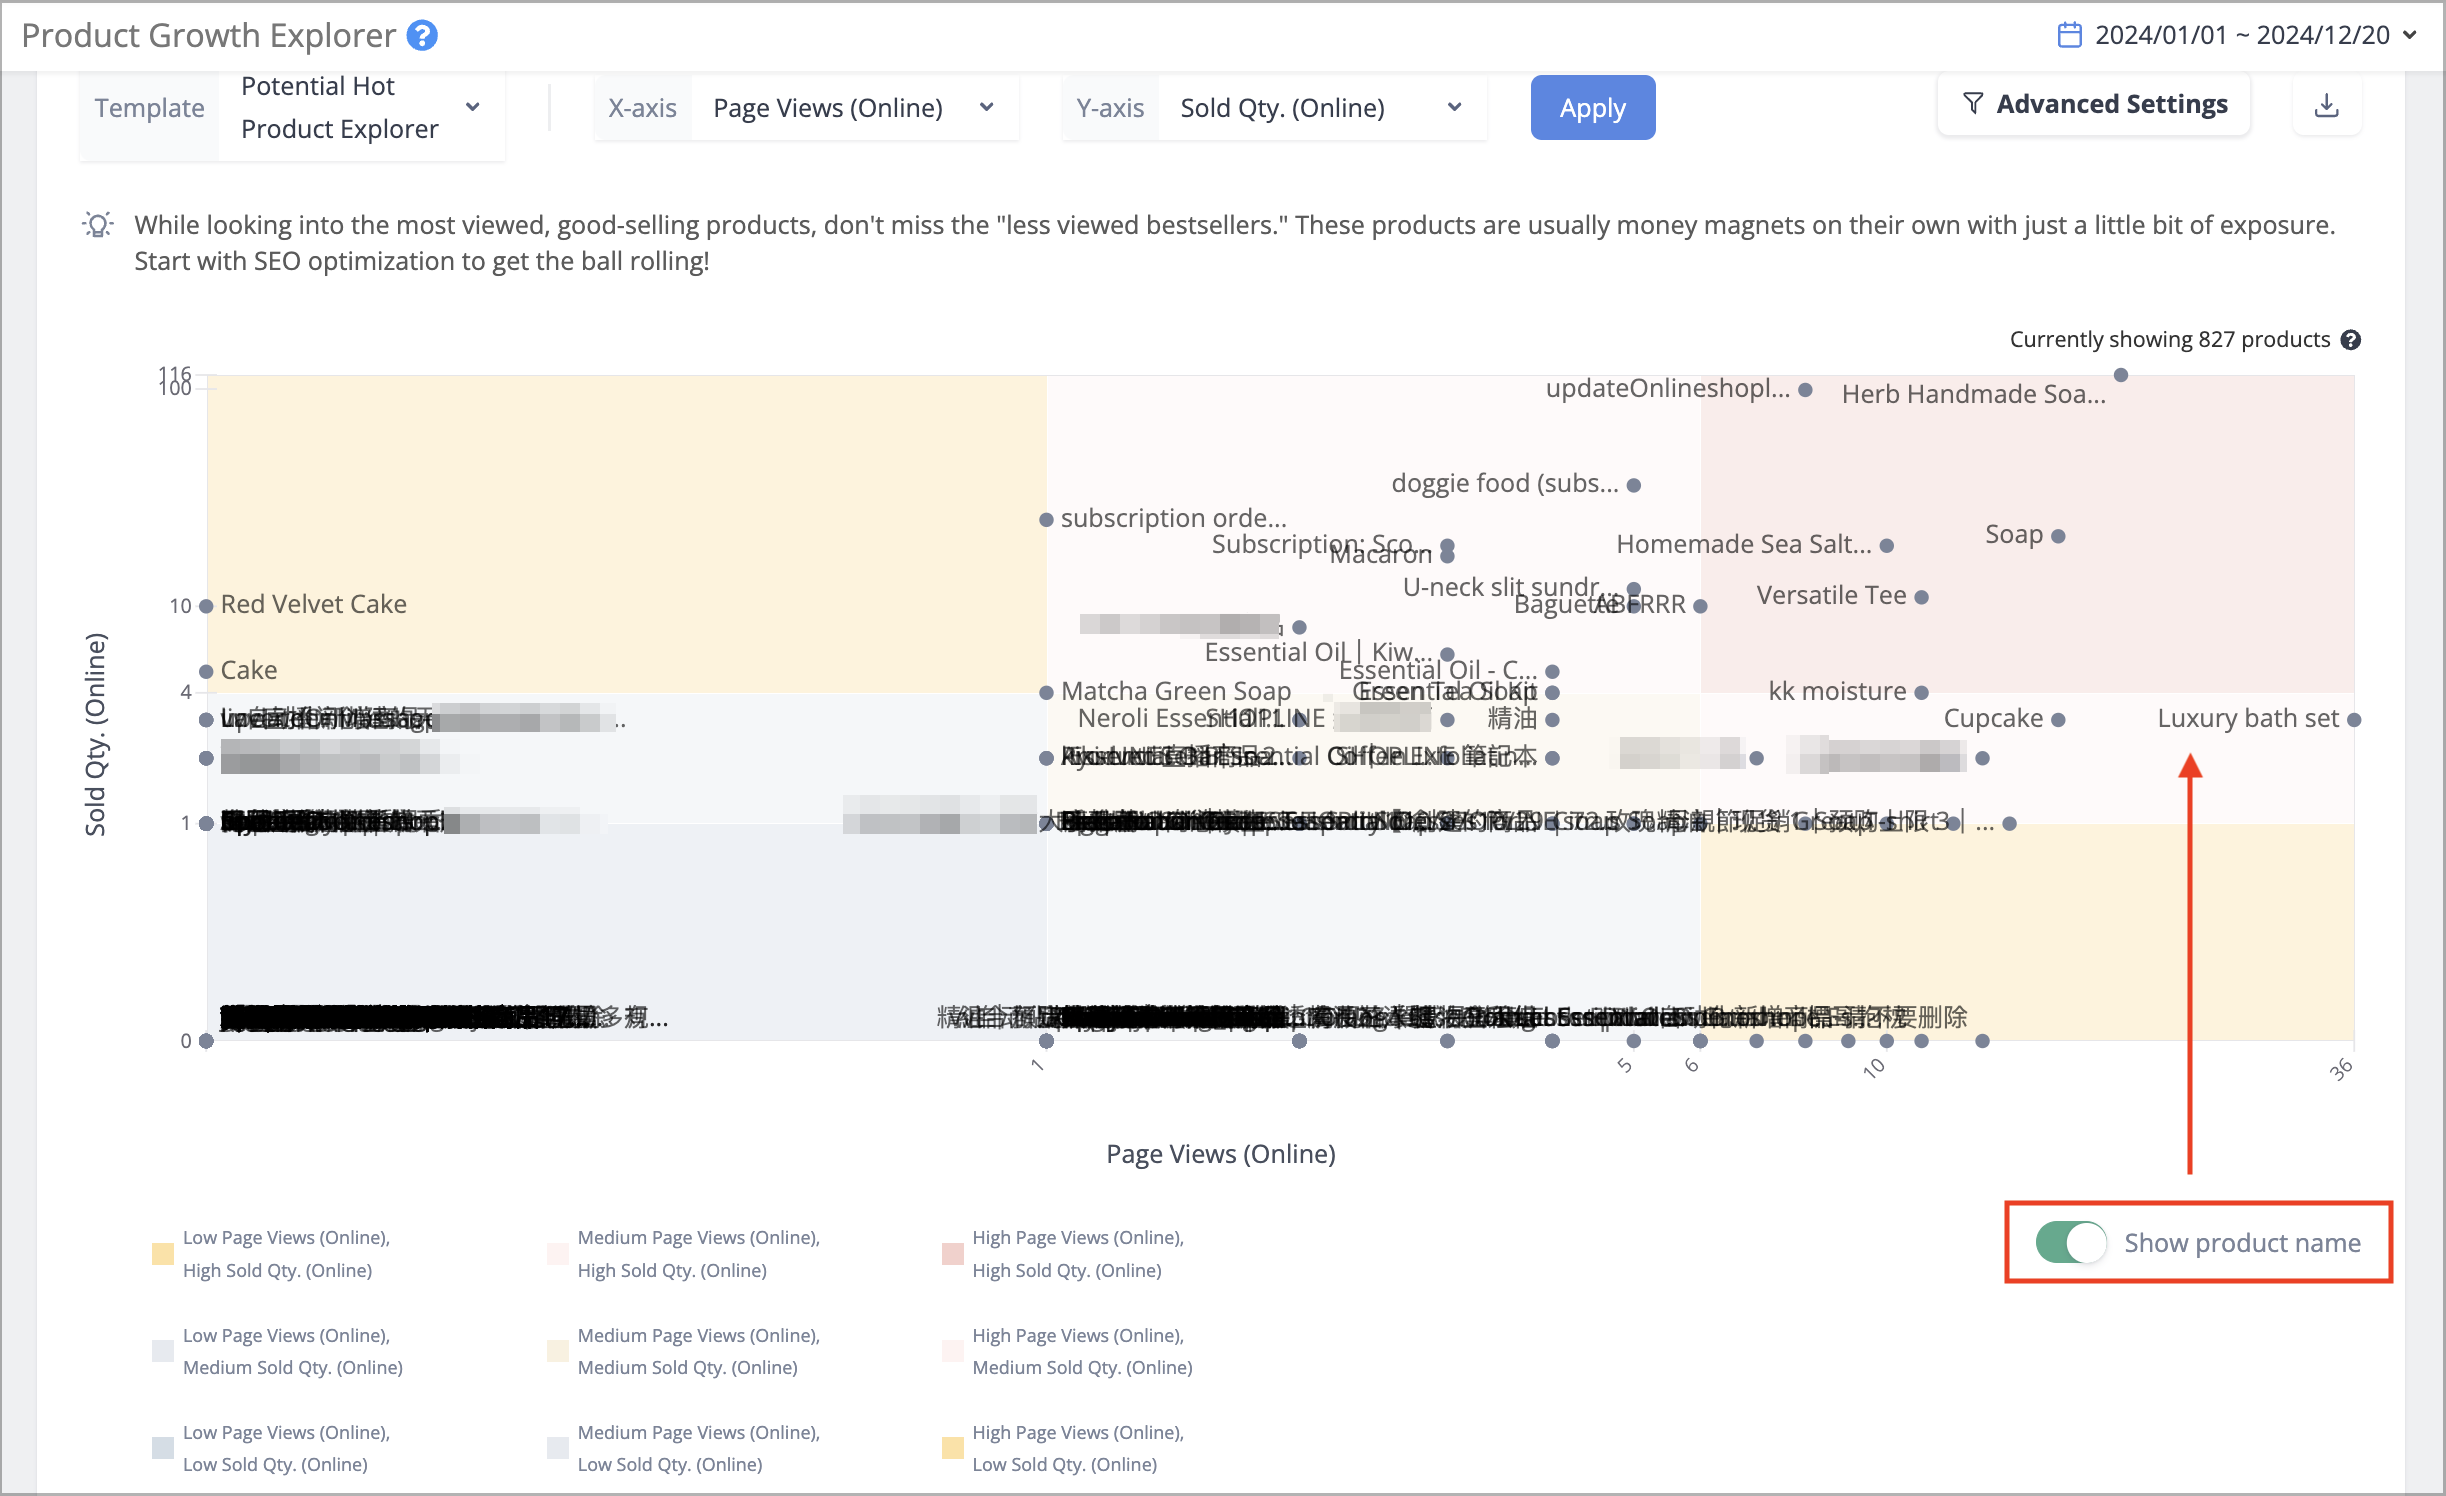Click the Cupcake data point
Viewport: 2446px width, 1496px height.
point(2058,720)
